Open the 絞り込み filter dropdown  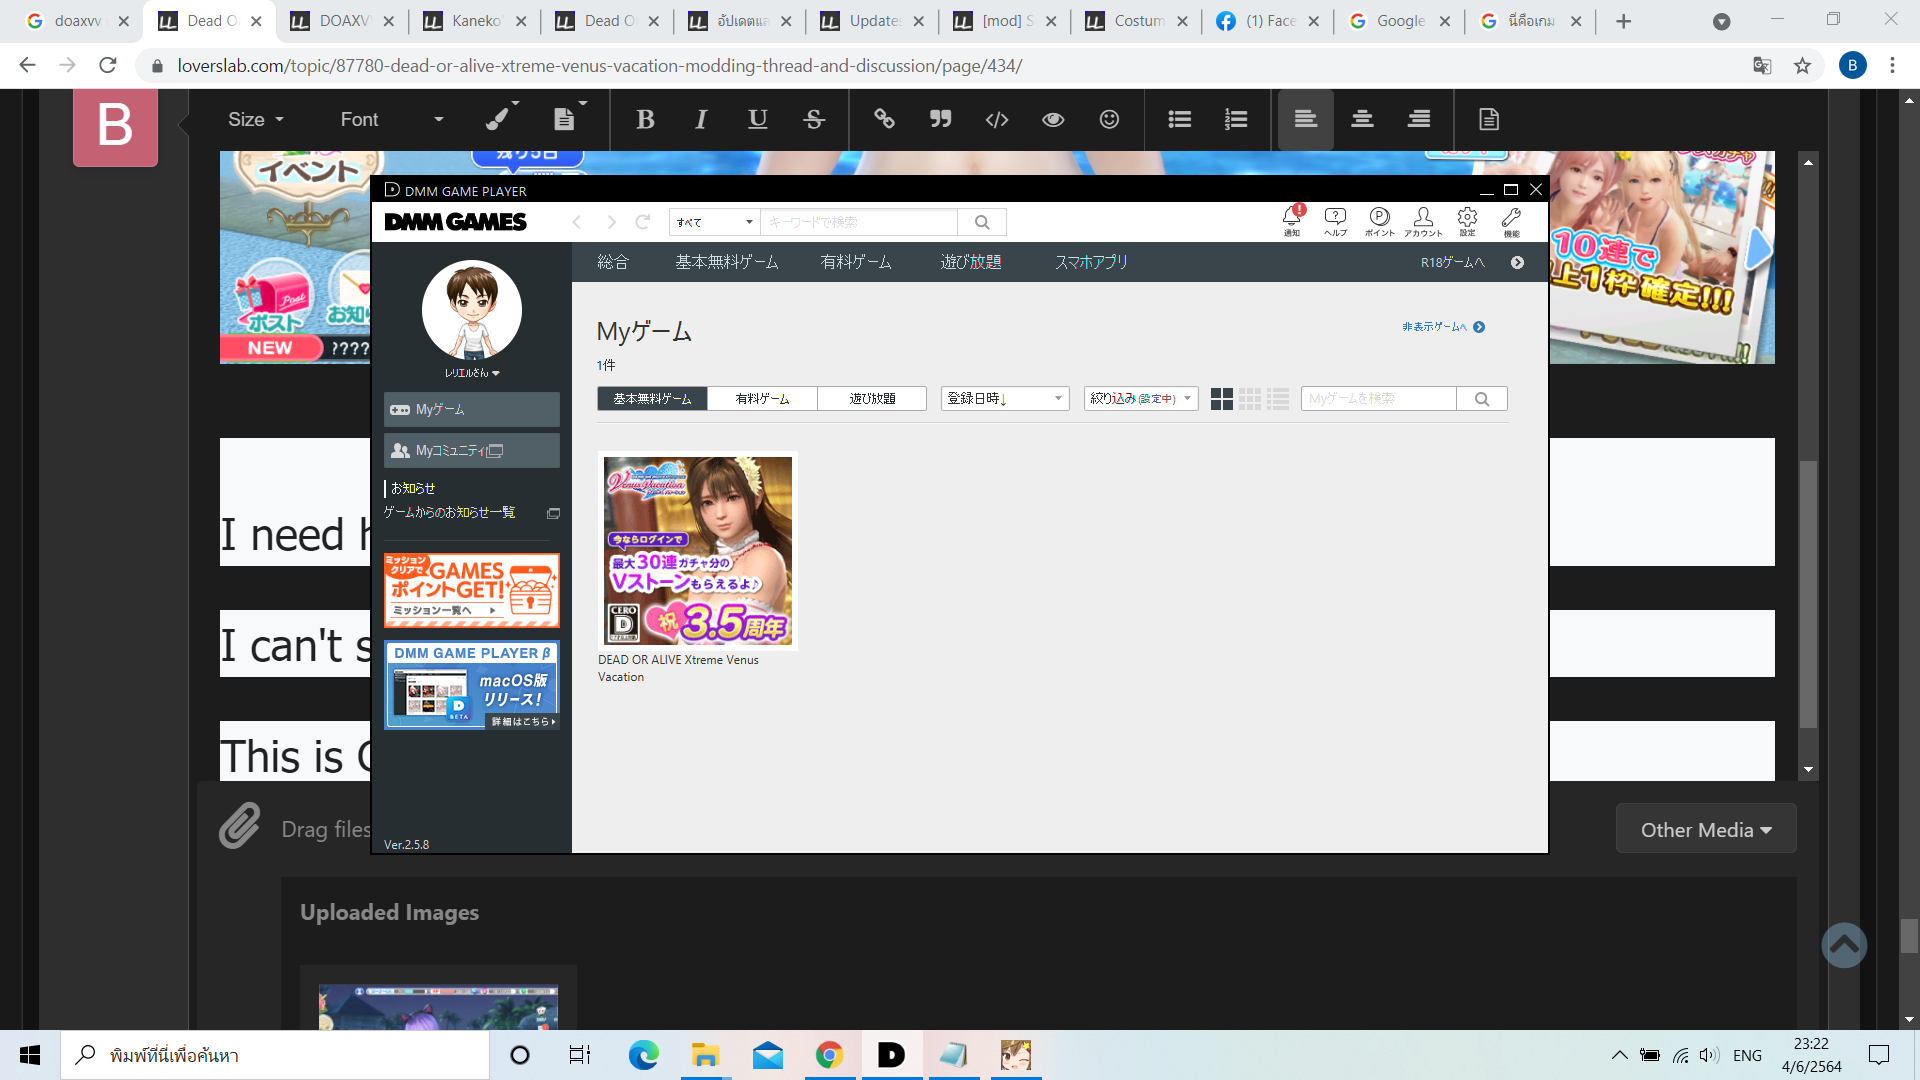[x=1141, y=399]
